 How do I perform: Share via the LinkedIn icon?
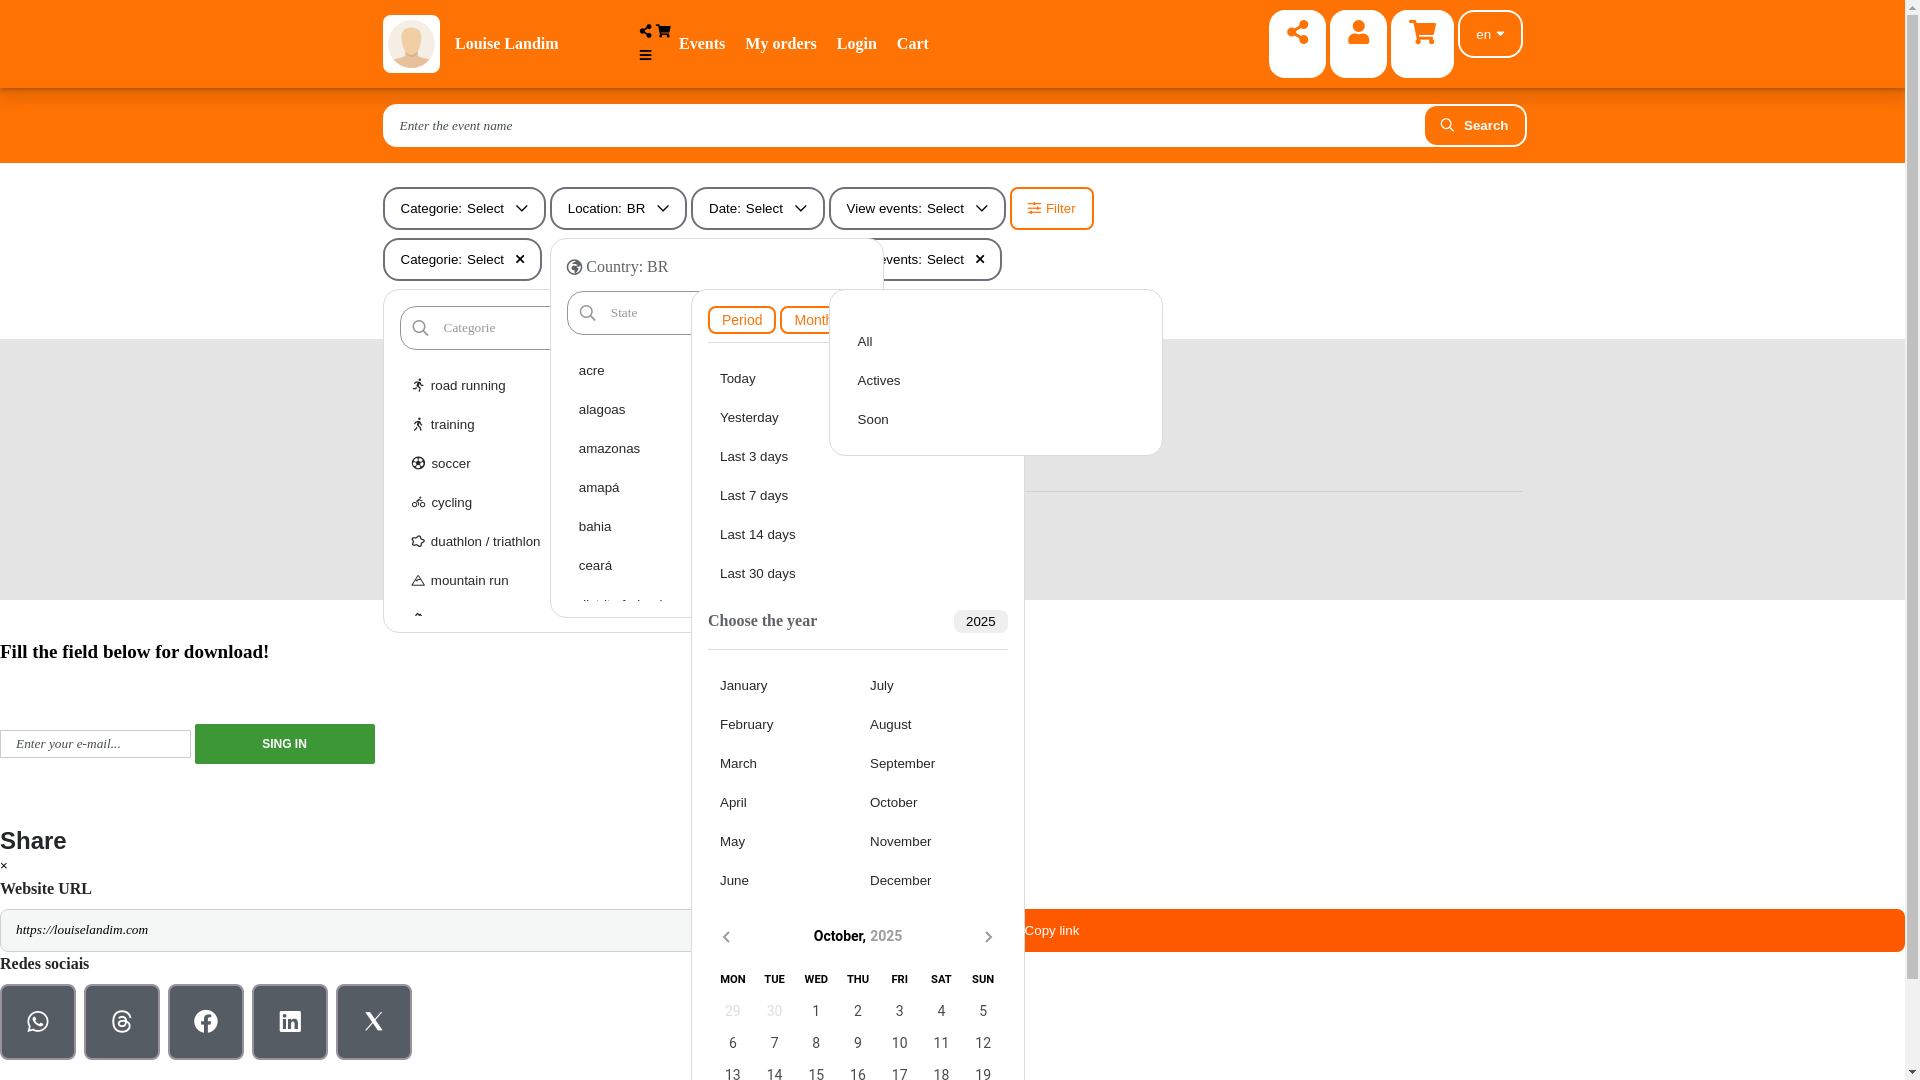[x=290, y=1021]
